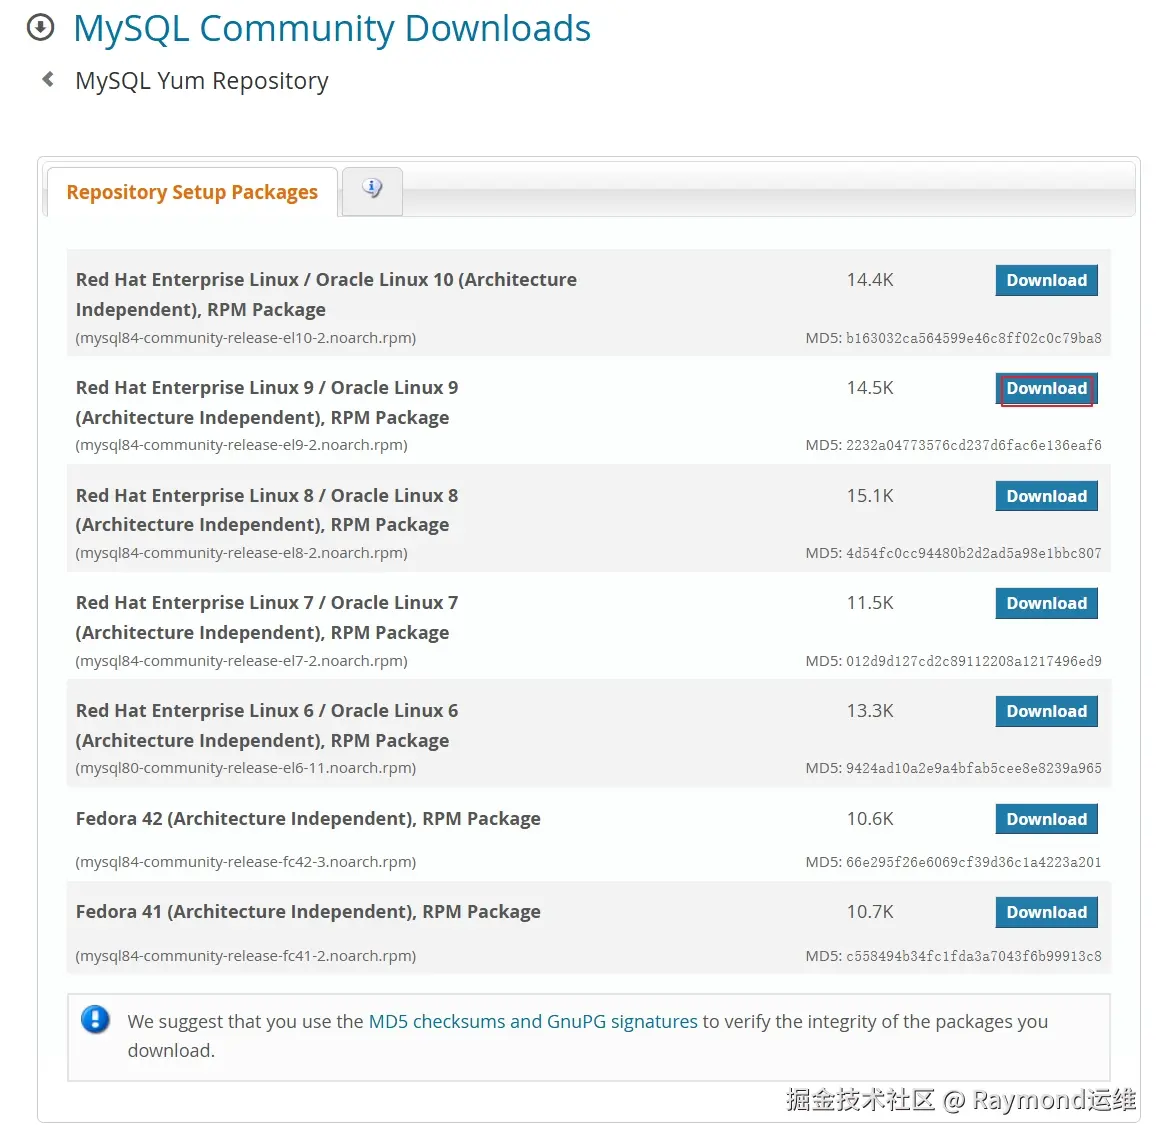Screen dimensions: 1166x1144
Task: Download the Oracle Linux 6 RPM package
Action: (x=1046, y=711)
